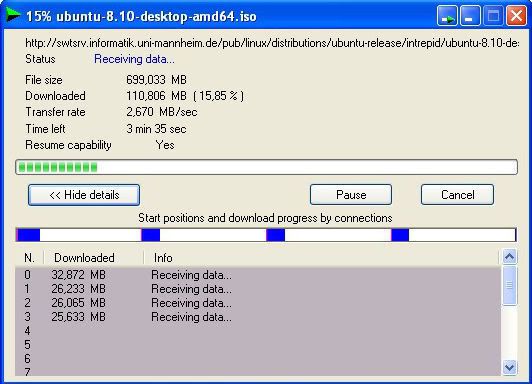Minimize the download window
The image size is (532, 384).
click(470, 16)
